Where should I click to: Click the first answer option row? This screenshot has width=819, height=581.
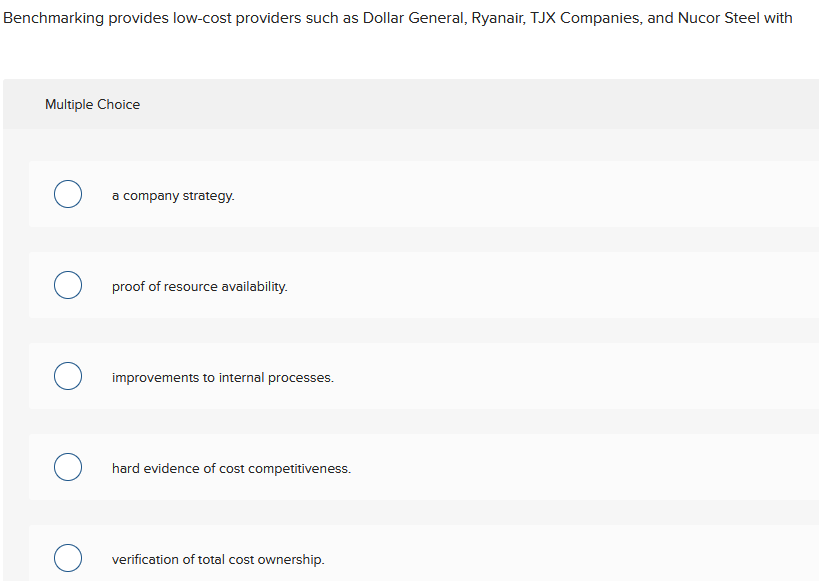400,195
